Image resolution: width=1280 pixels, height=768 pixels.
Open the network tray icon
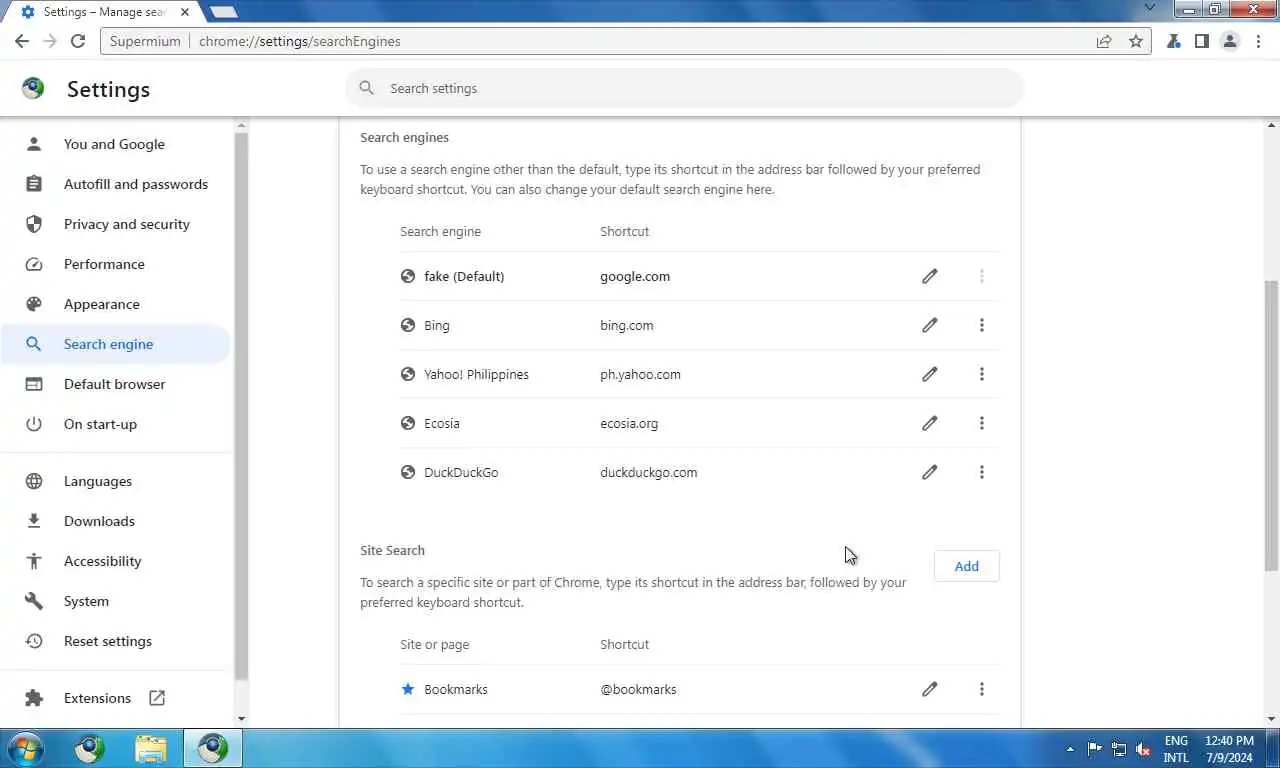[x=1119, y=749]
